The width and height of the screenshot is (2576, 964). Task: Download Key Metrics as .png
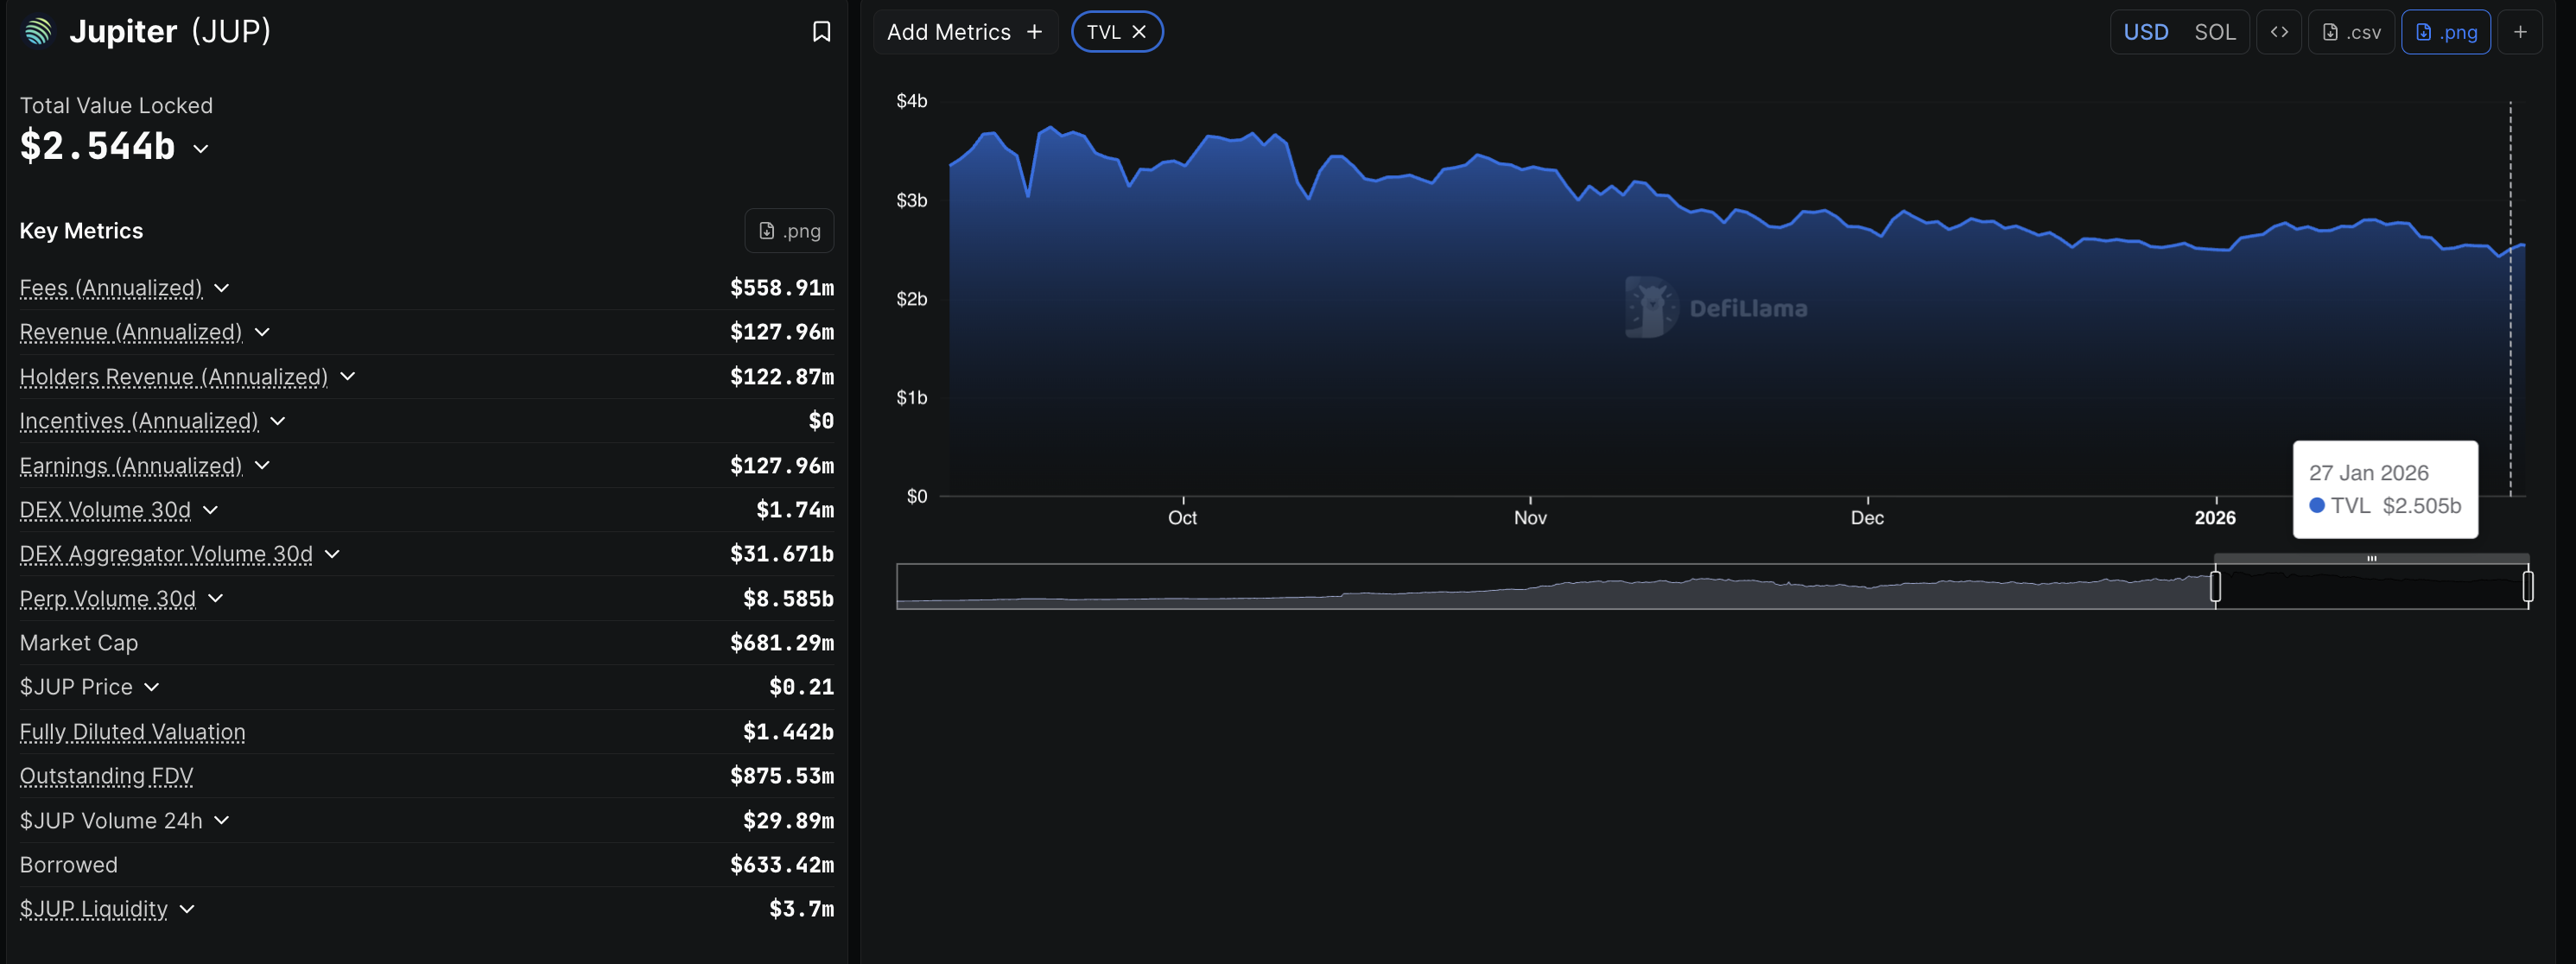pos(789,231)
